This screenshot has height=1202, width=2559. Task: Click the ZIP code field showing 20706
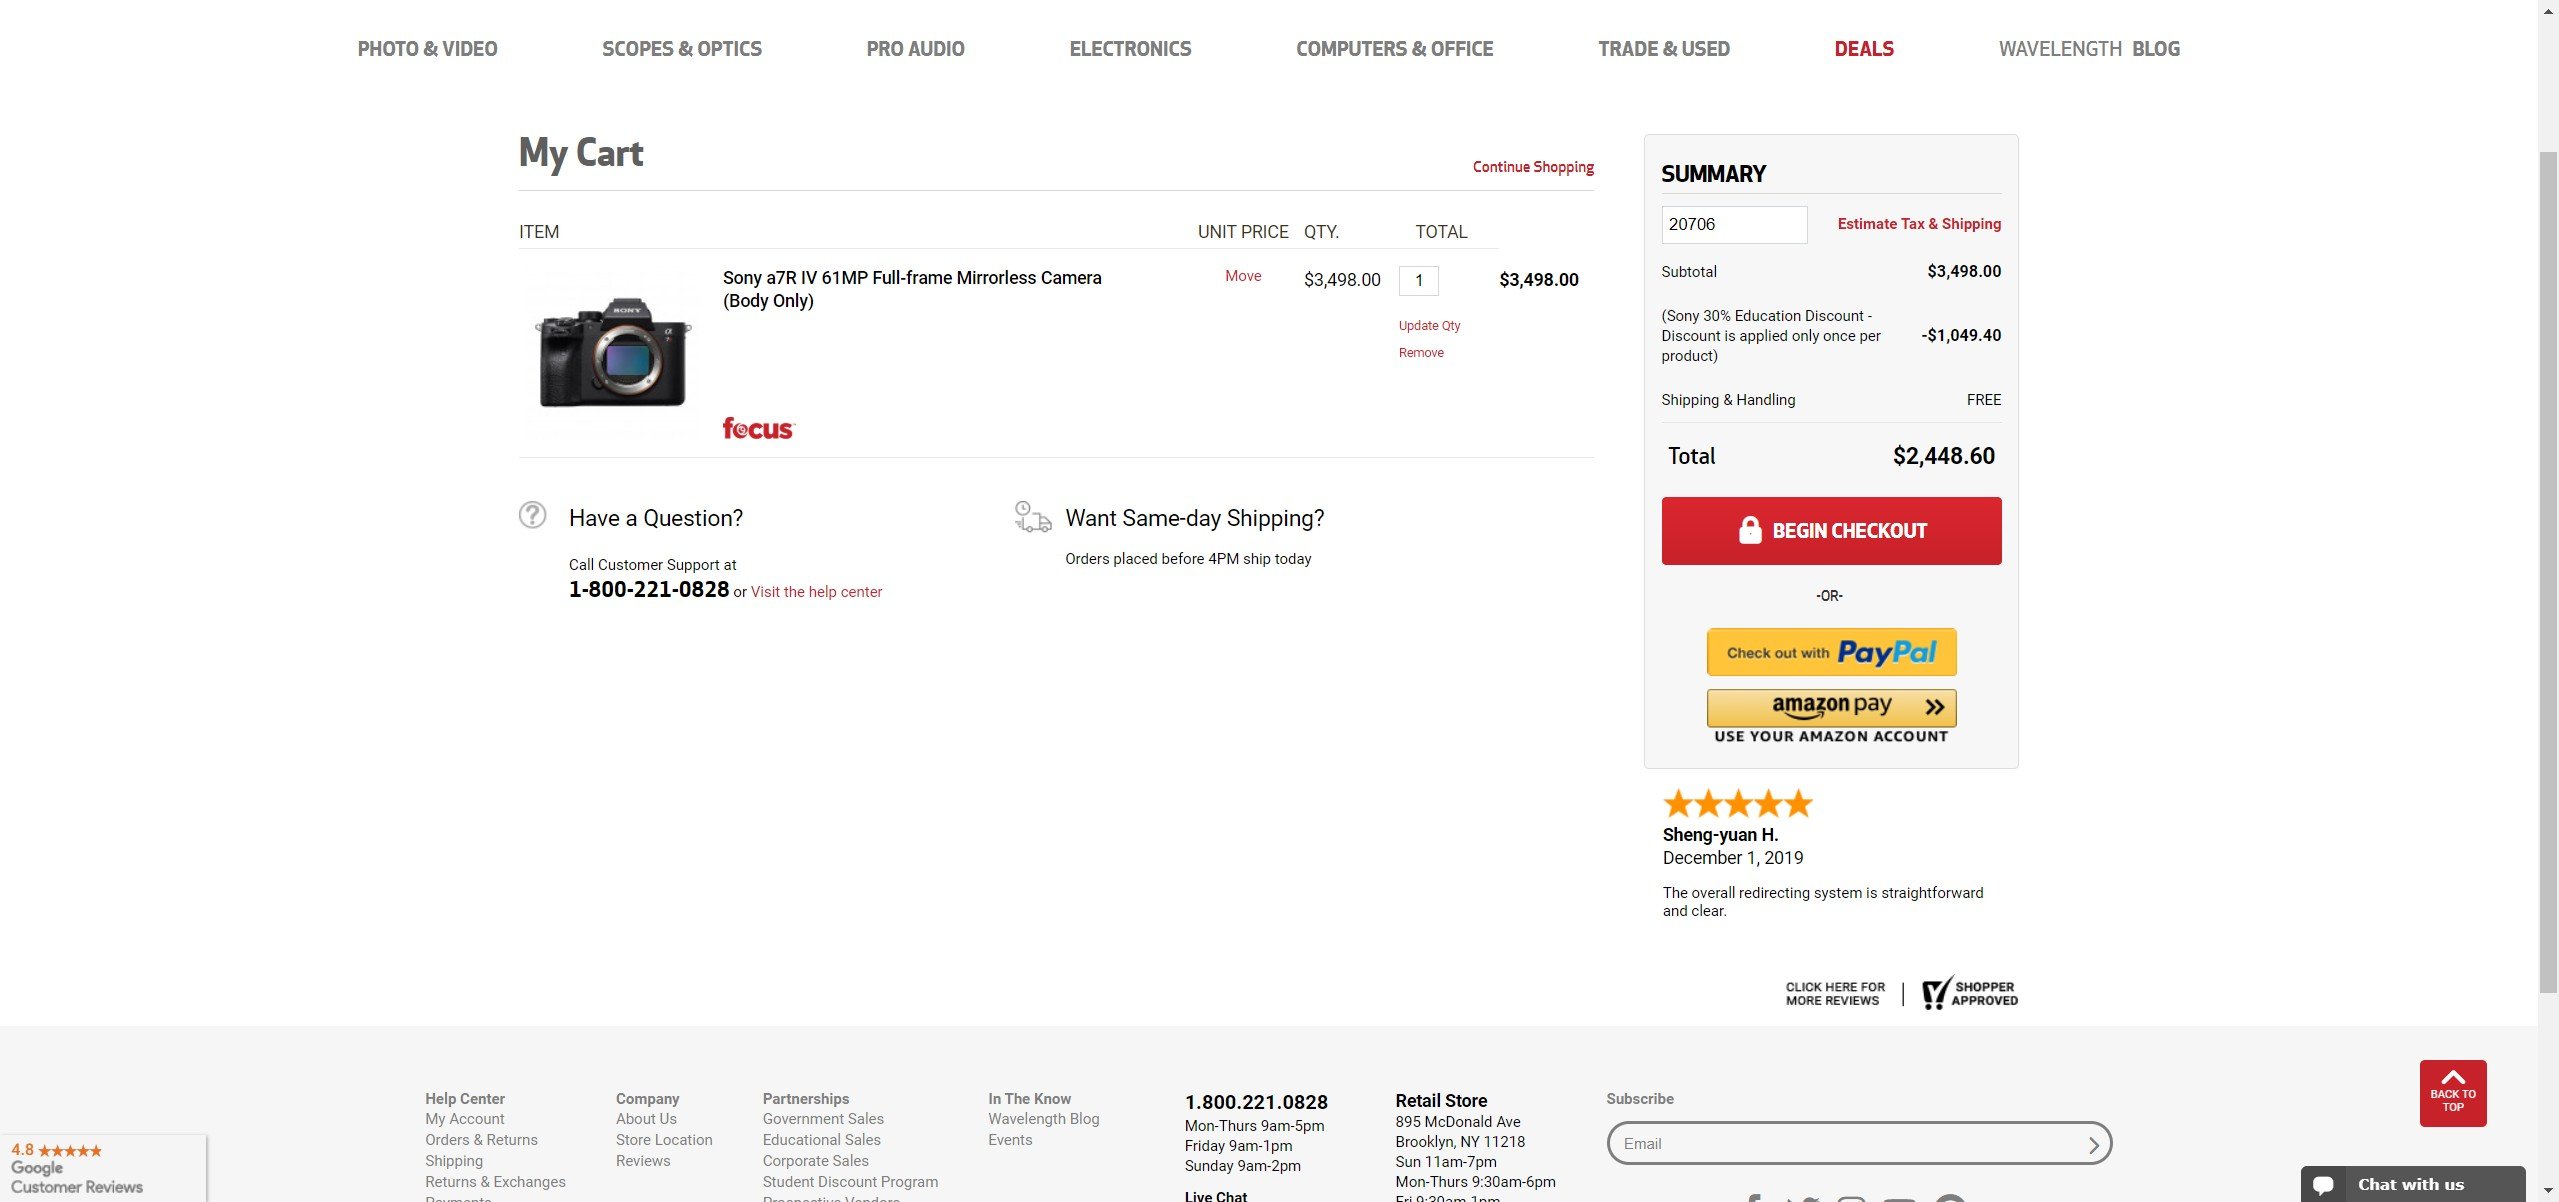point(1734,225)
